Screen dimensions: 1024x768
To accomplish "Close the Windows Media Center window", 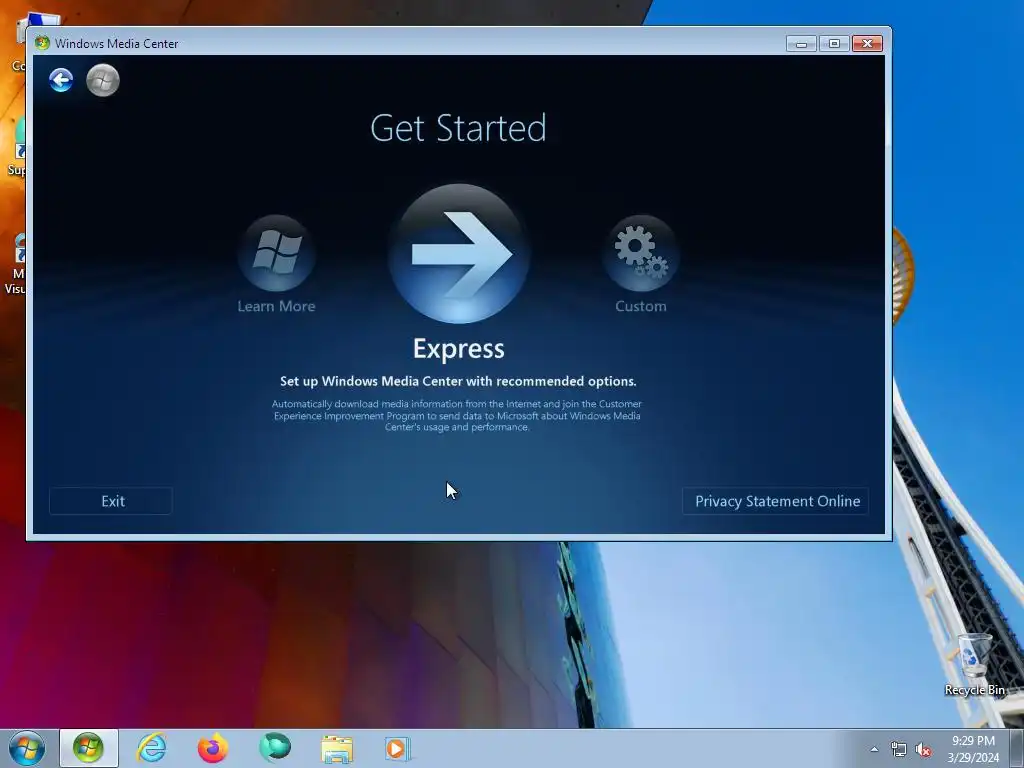I will [867, 44].
